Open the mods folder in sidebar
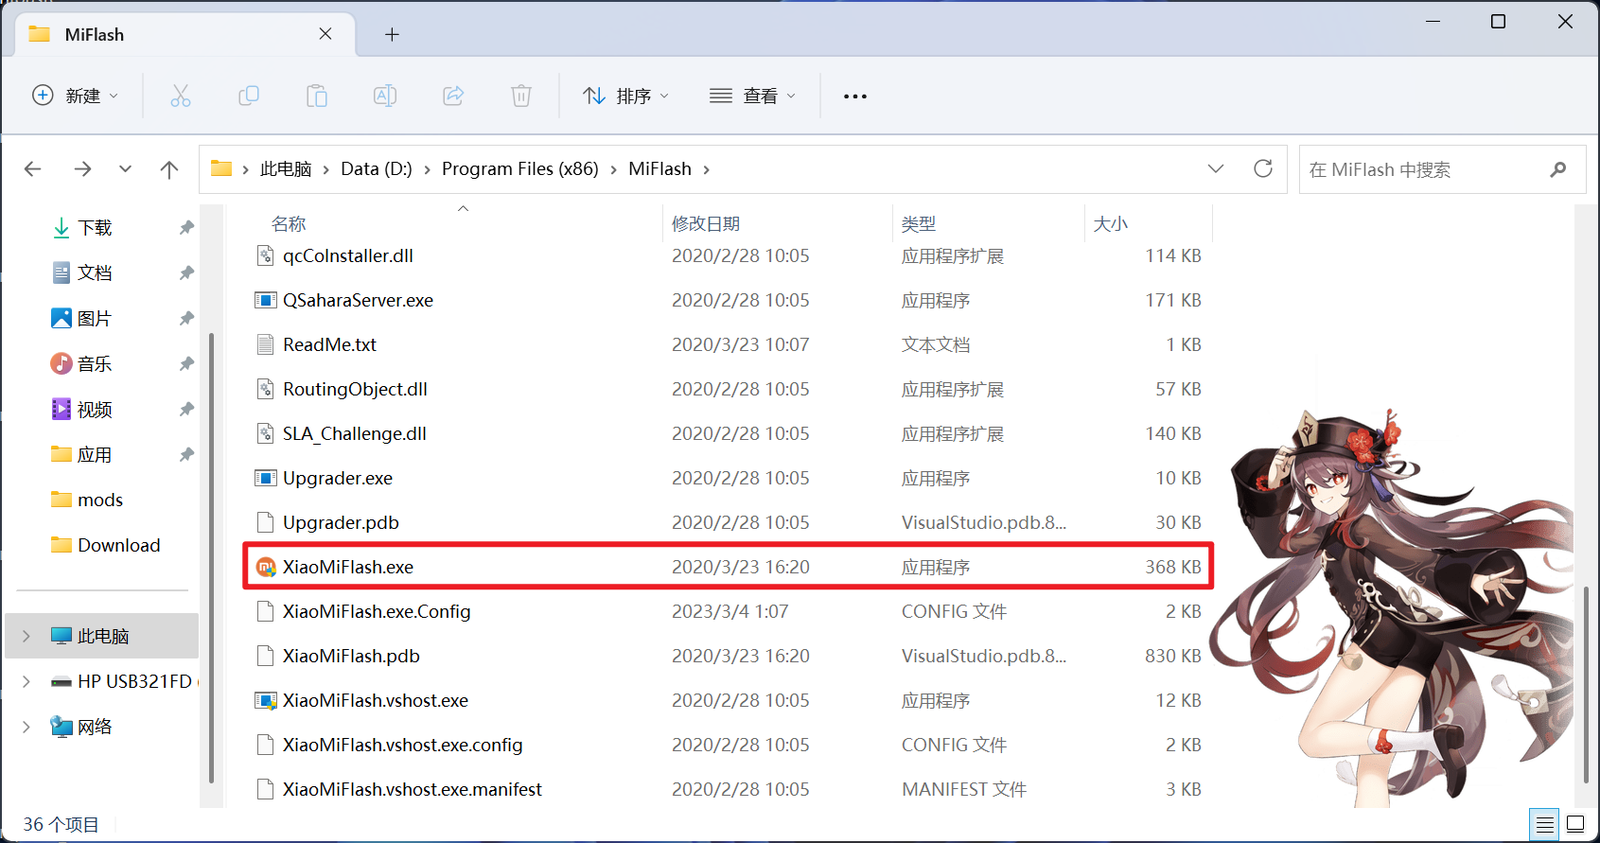The image size is (1600, 843). 100,500
